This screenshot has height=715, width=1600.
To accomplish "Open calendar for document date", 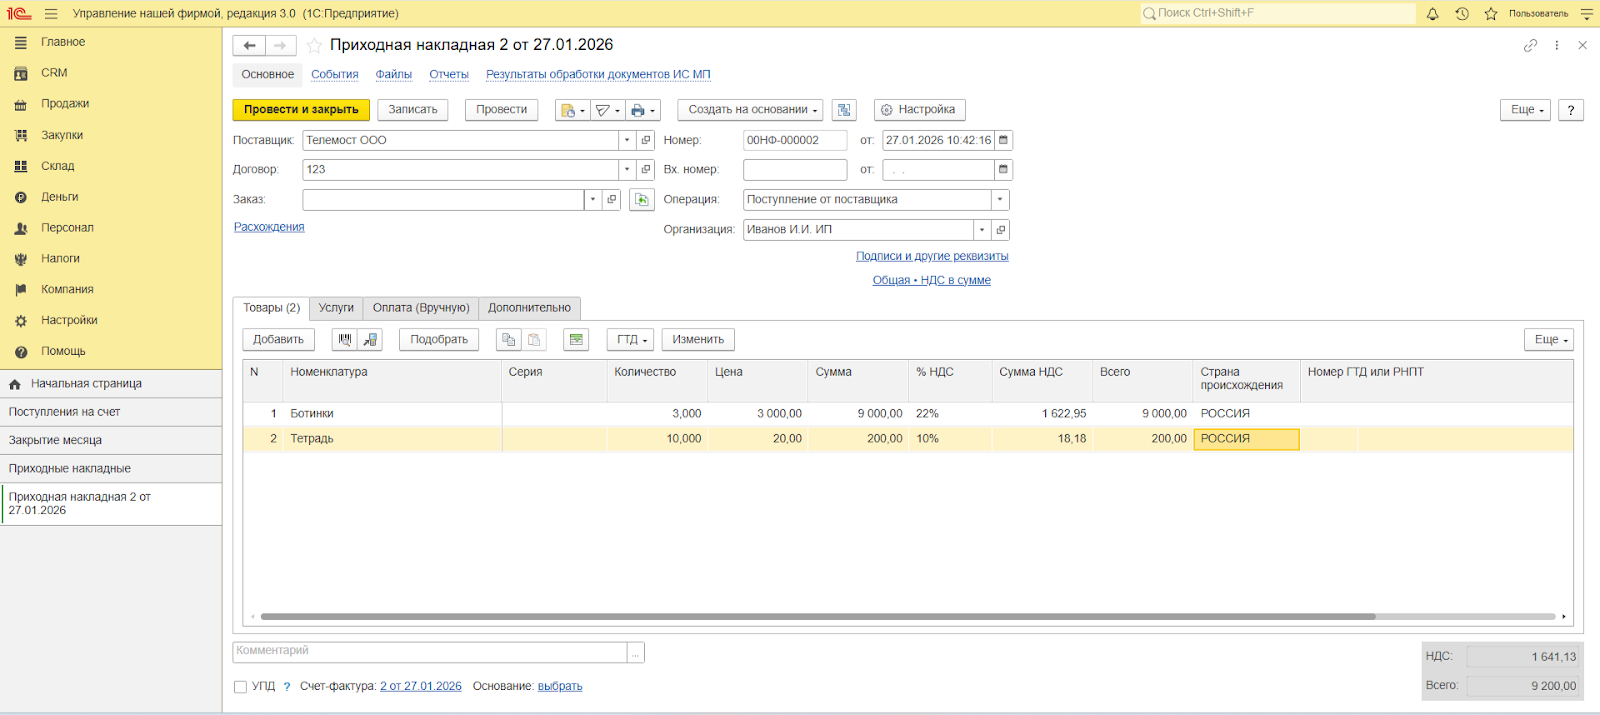I will click(x=1003, y=141).
